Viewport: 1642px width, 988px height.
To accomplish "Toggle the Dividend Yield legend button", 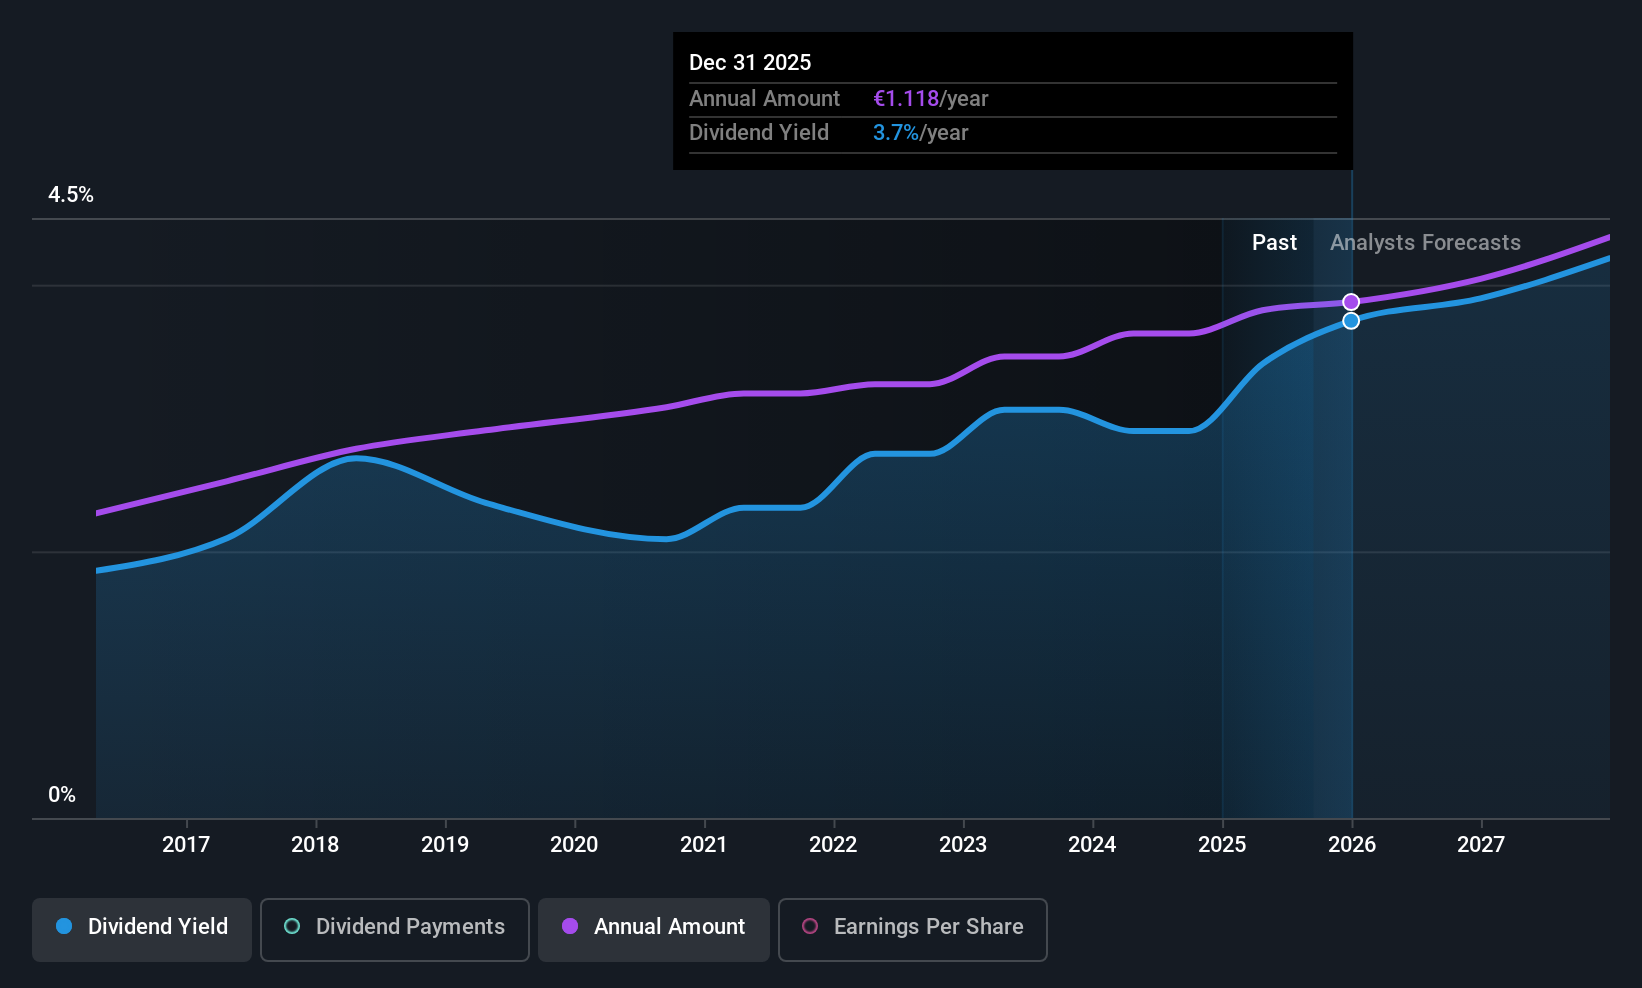I will click(142, 929).
